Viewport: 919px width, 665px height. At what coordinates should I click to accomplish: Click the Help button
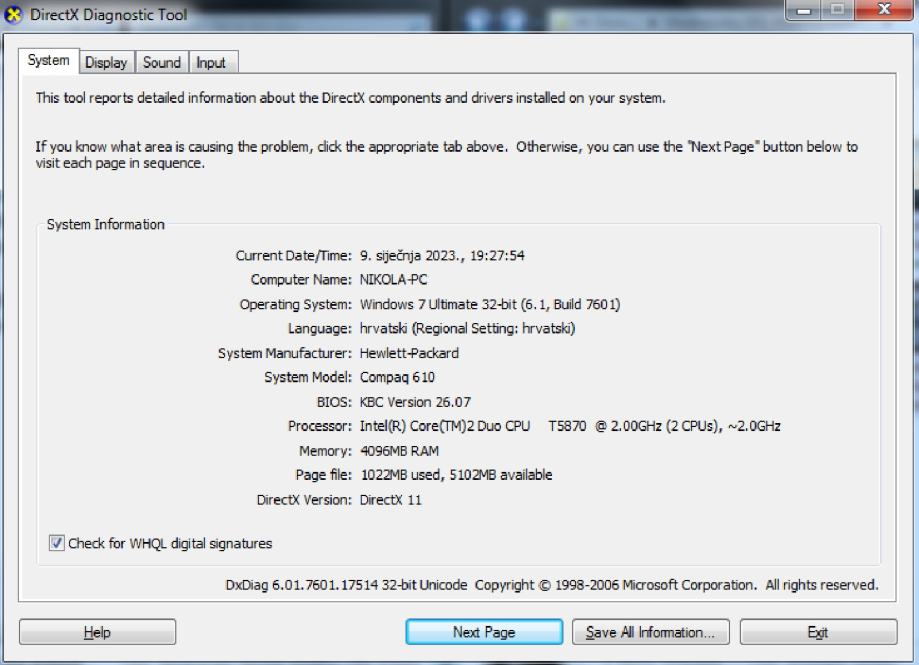[x=97, y=632]
